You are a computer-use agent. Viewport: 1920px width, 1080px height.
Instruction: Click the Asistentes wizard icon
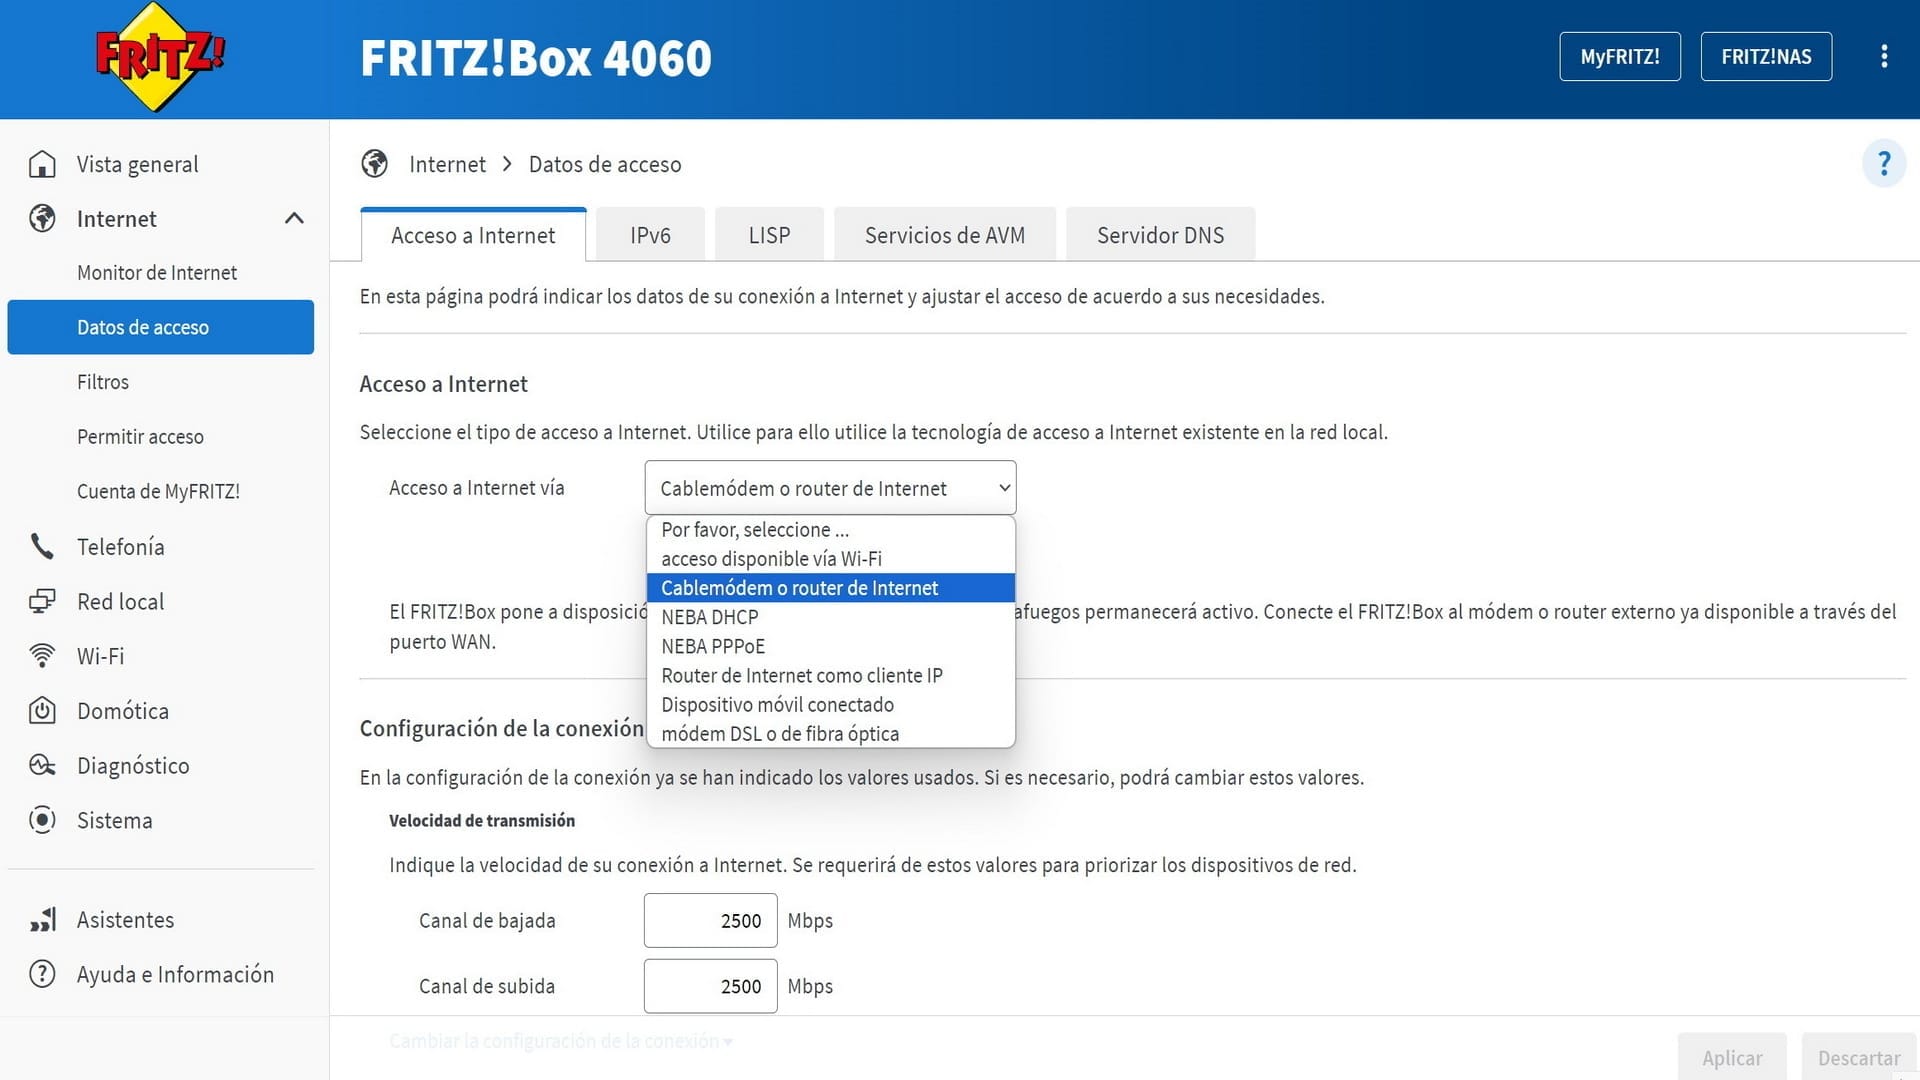[42, 920]
